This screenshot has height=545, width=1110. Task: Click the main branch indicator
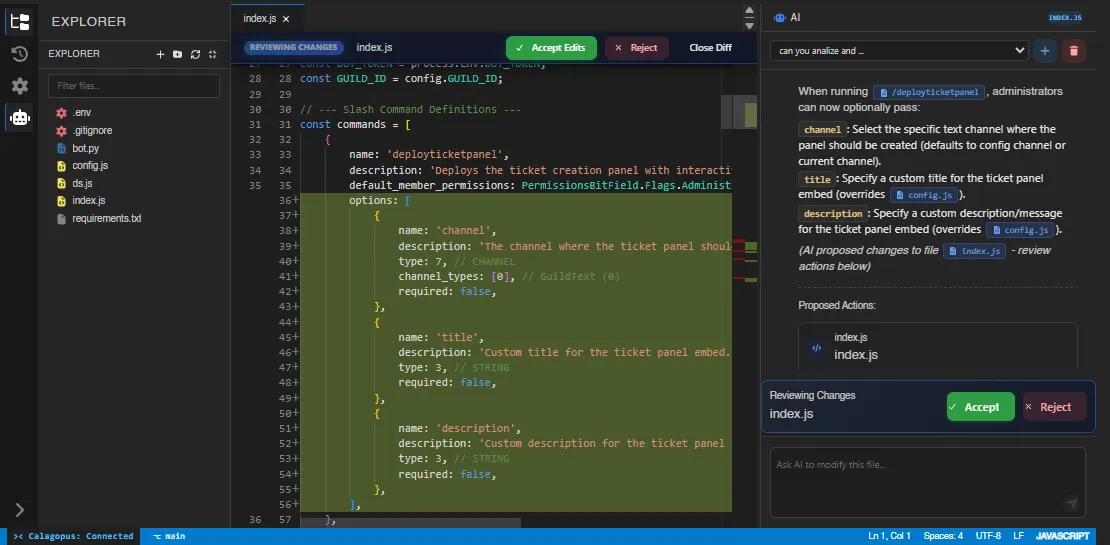(x=169, y=537)
